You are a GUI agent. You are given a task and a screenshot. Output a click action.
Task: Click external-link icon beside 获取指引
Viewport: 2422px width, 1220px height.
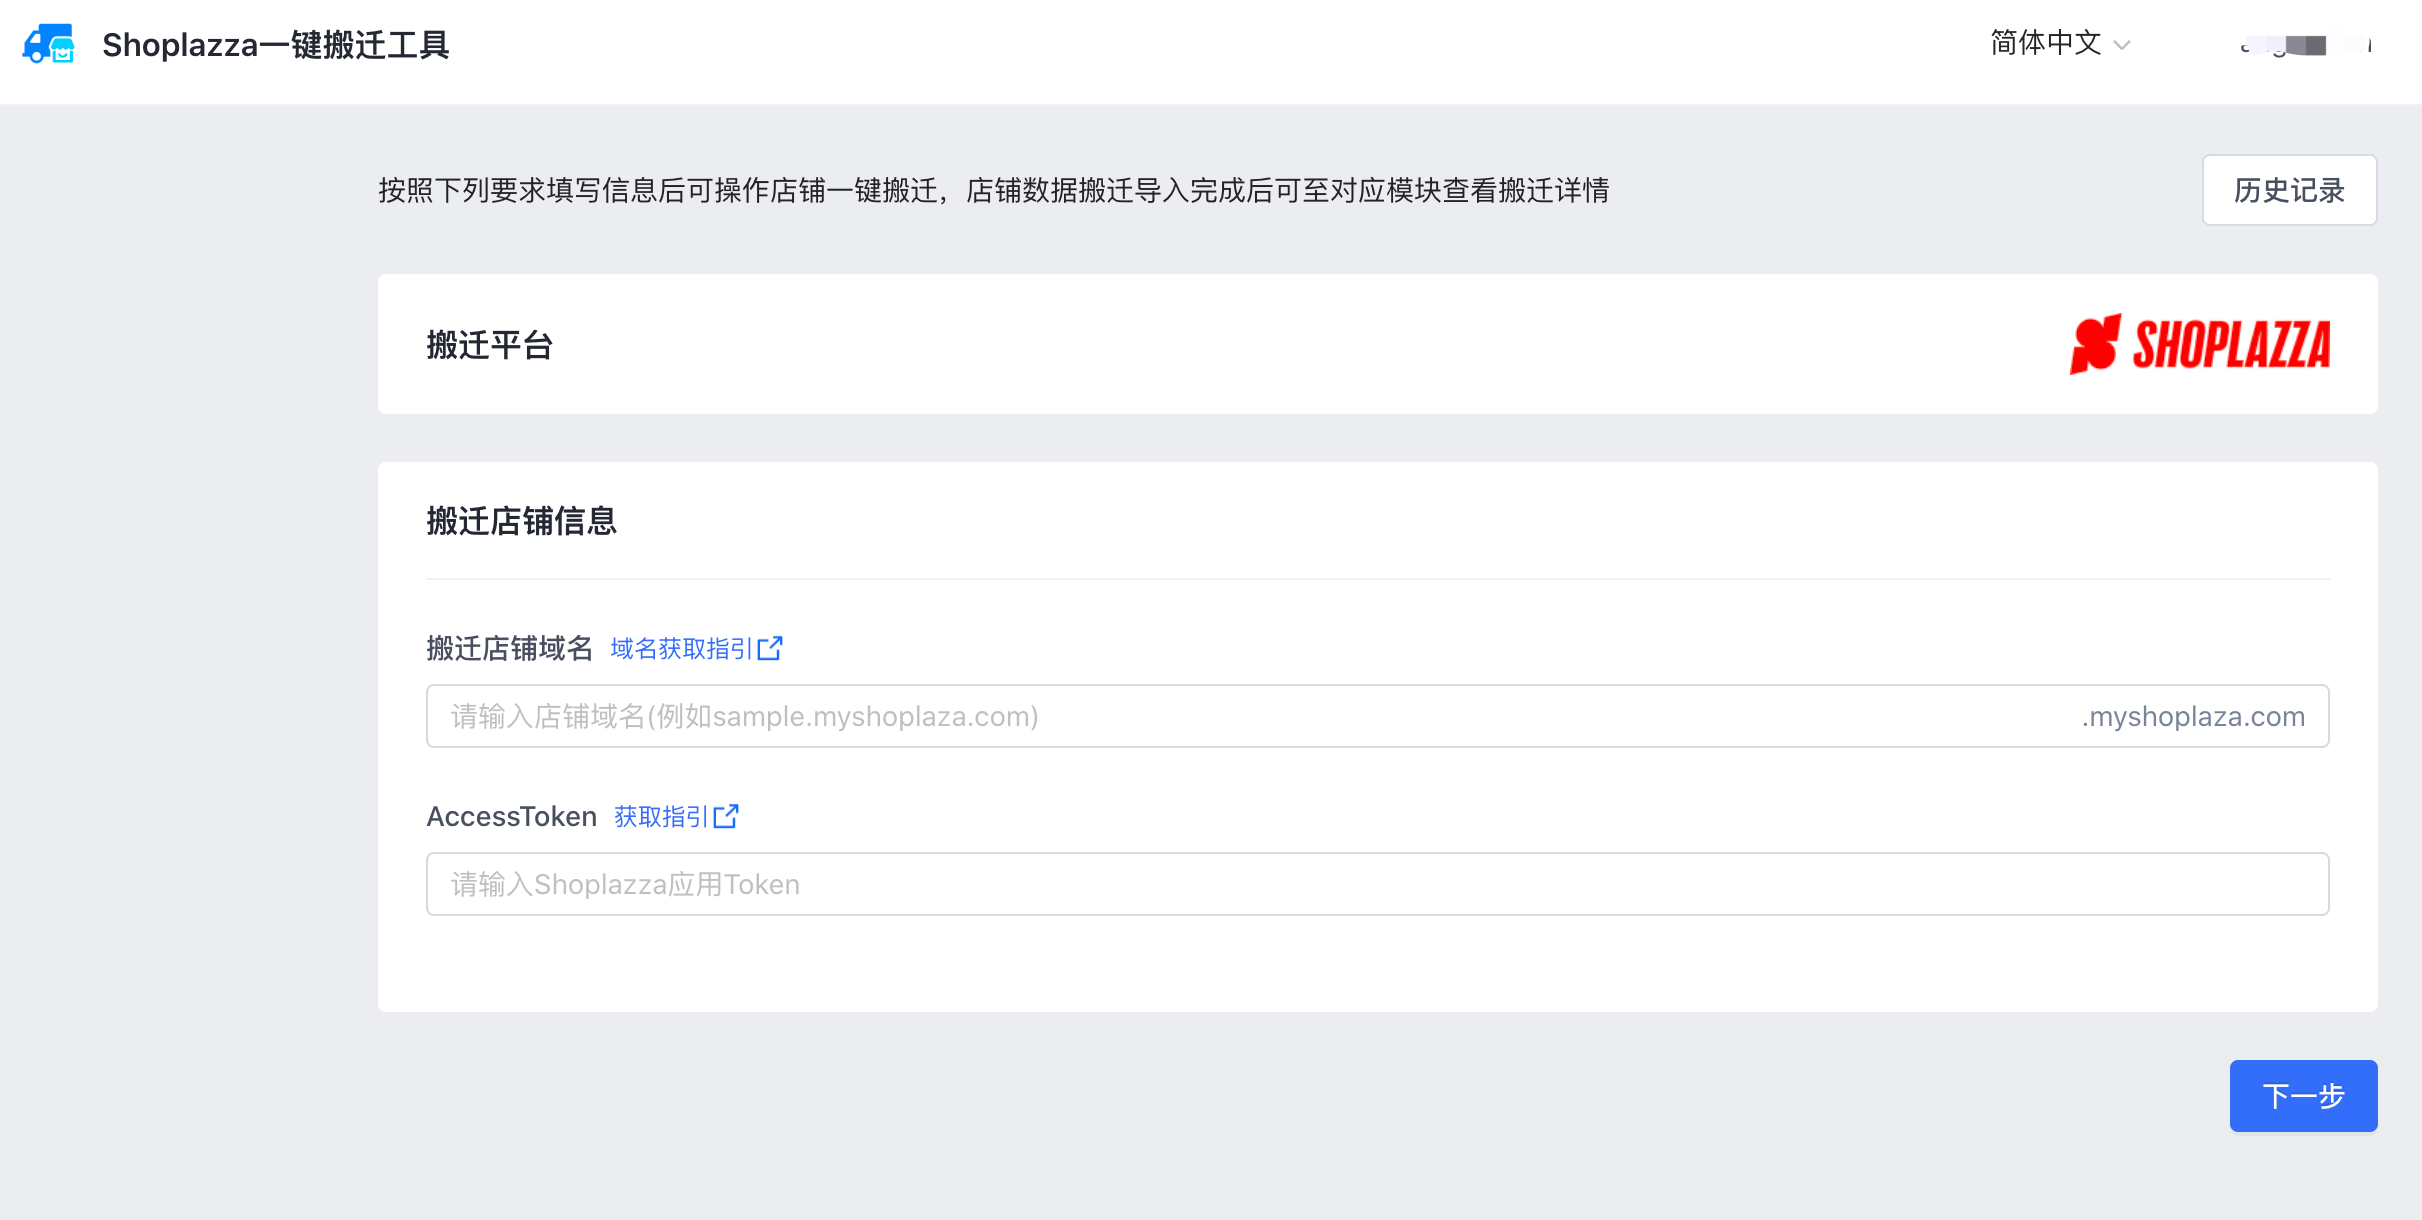(x=726, y=816)
